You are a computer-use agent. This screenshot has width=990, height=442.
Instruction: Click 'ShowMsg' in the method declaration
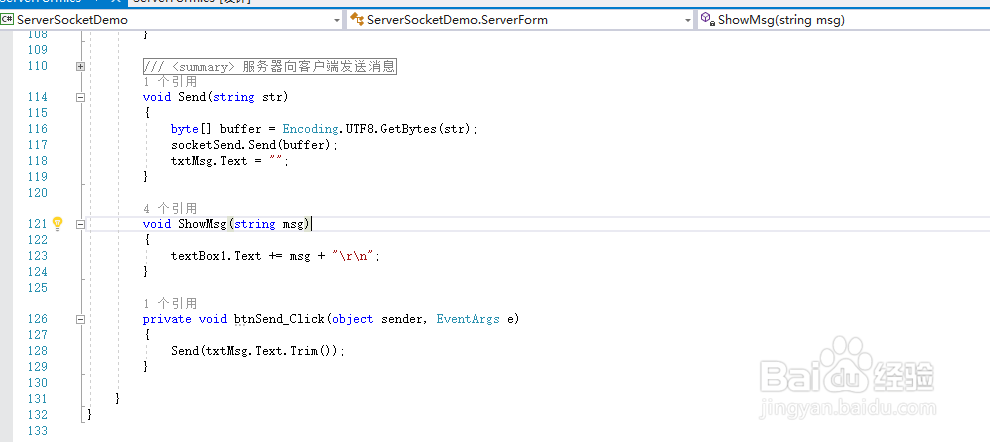(203, 224)
